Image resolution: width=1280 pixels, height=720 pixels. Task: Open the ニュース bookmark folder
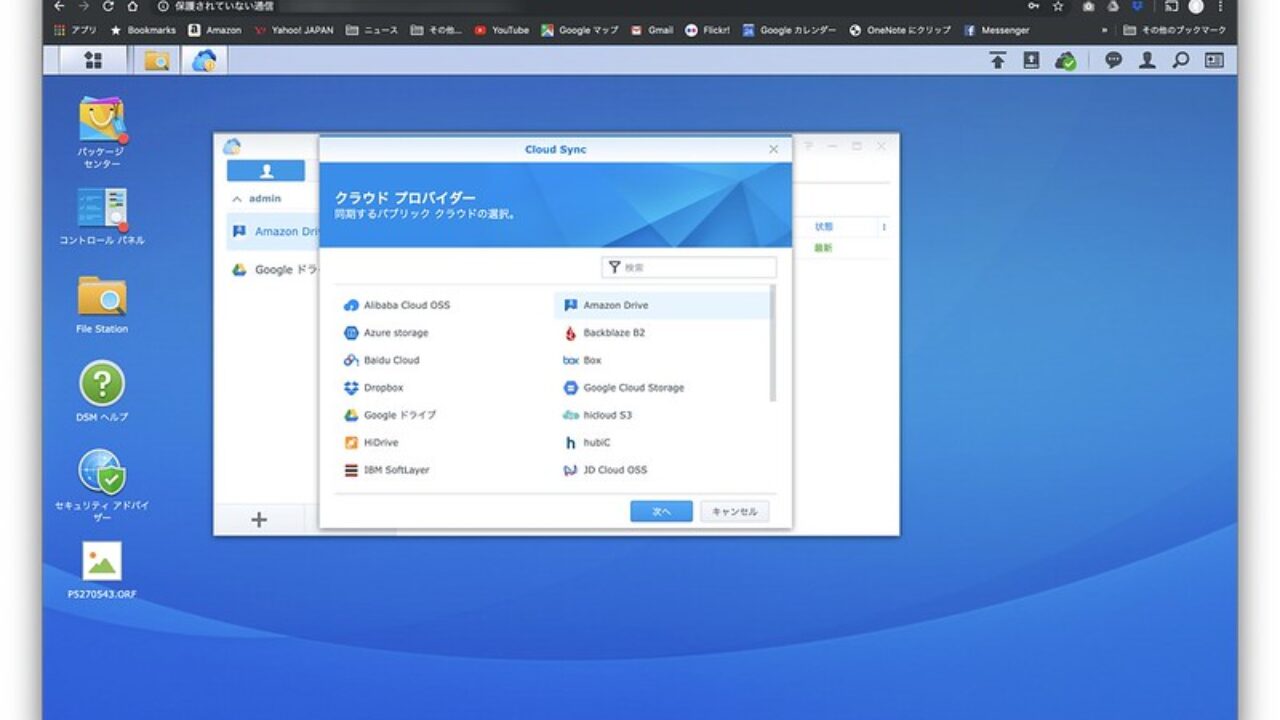point(372,30)
